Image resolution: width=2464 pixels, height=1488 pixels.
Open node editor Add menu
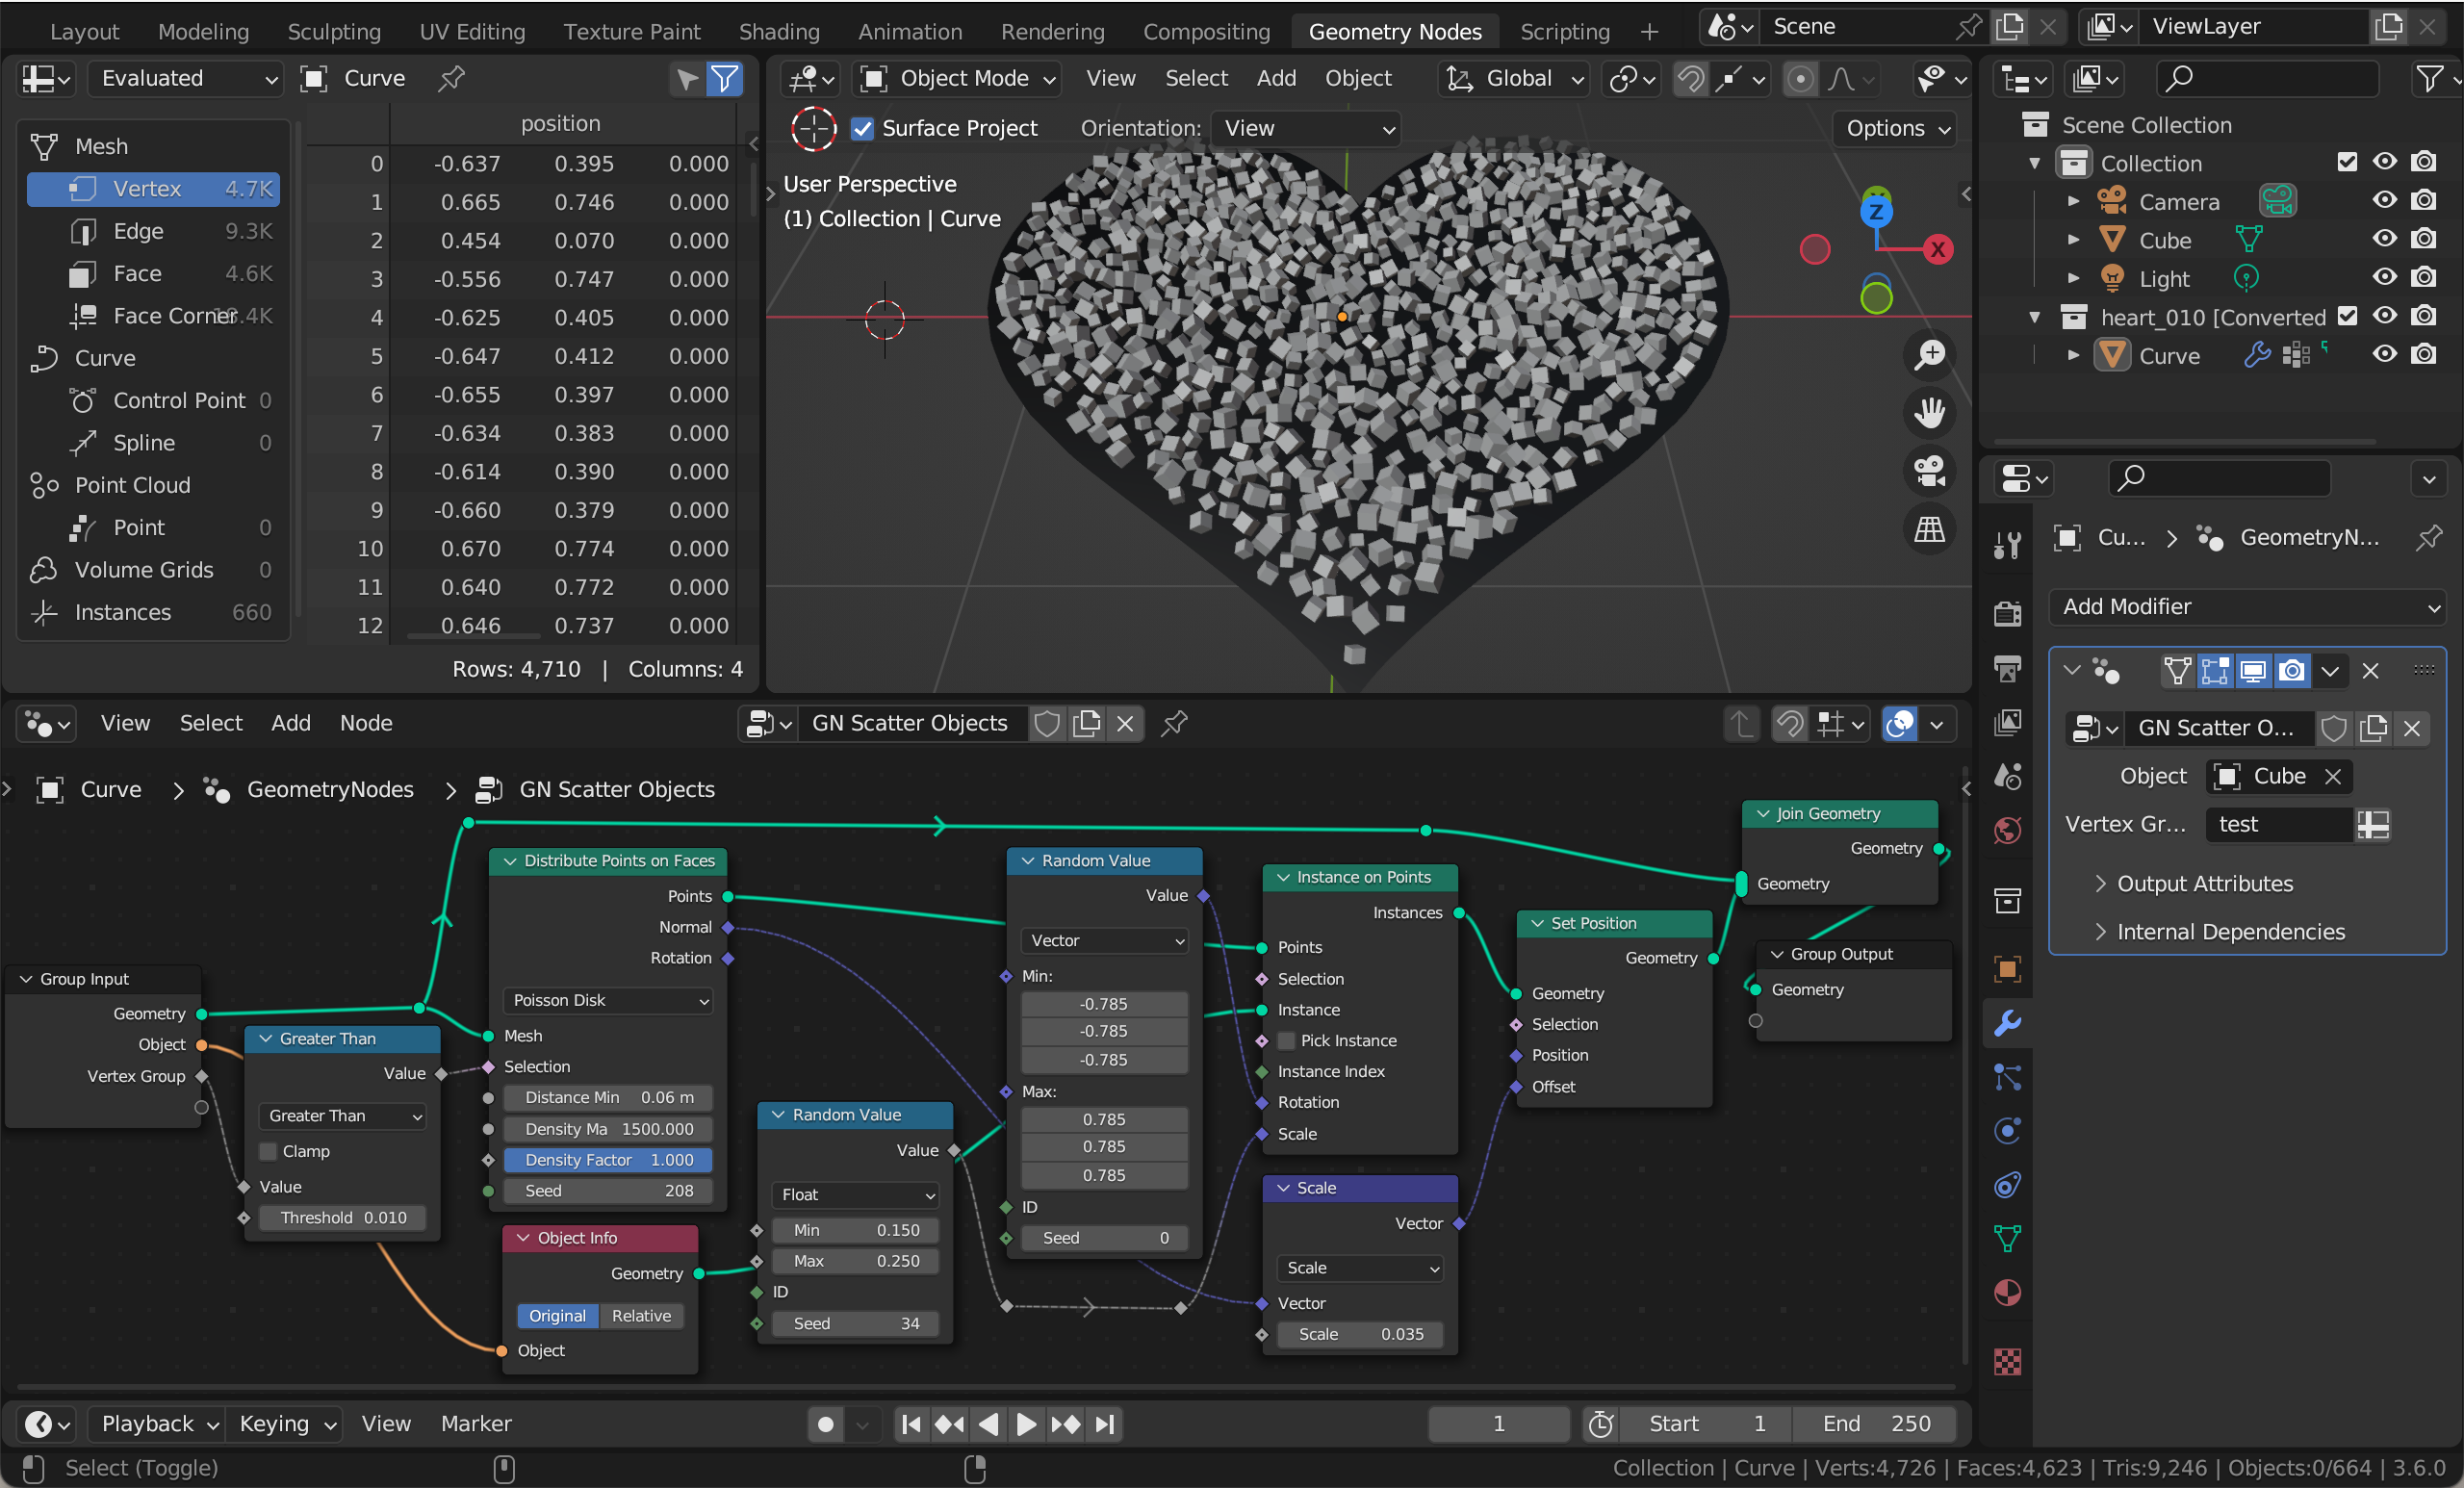[291, 723]
